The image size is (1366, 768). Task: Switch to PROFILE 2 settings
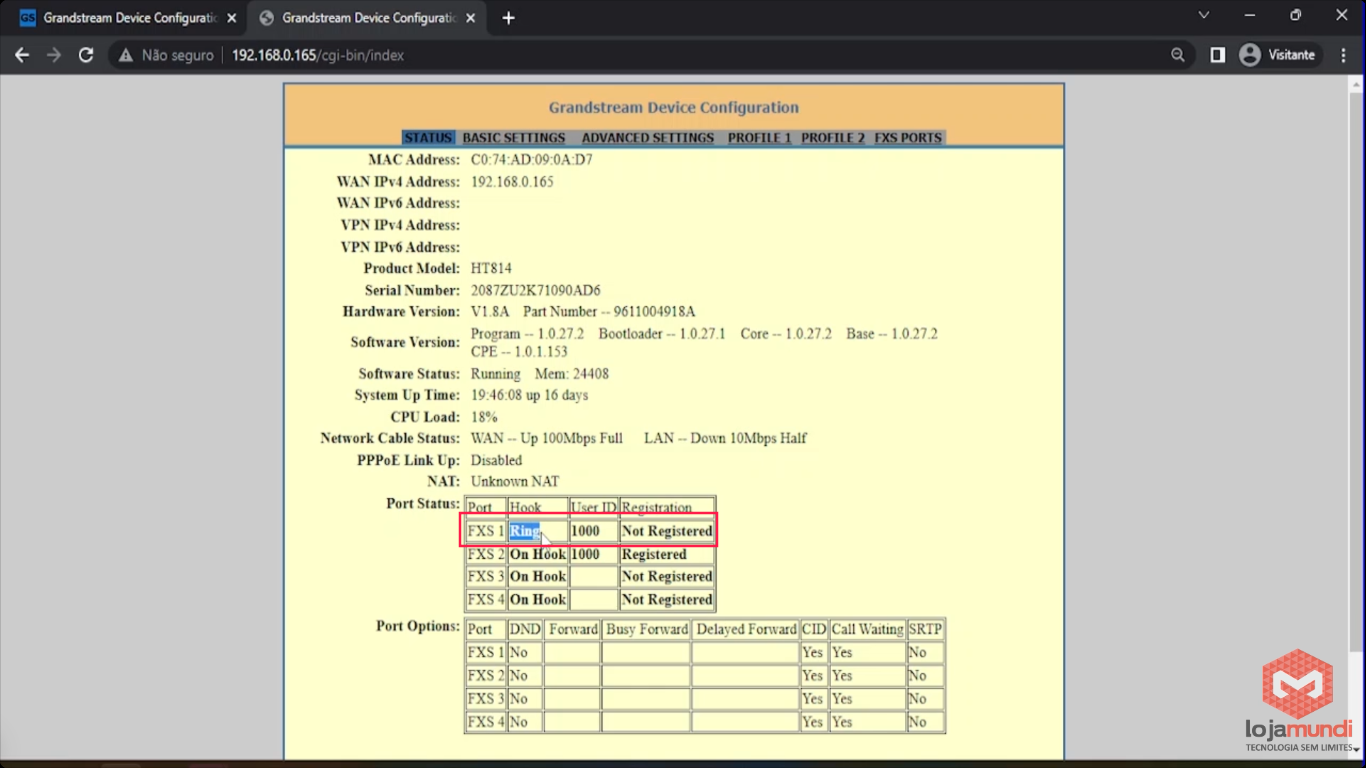(x=833, y=138)
